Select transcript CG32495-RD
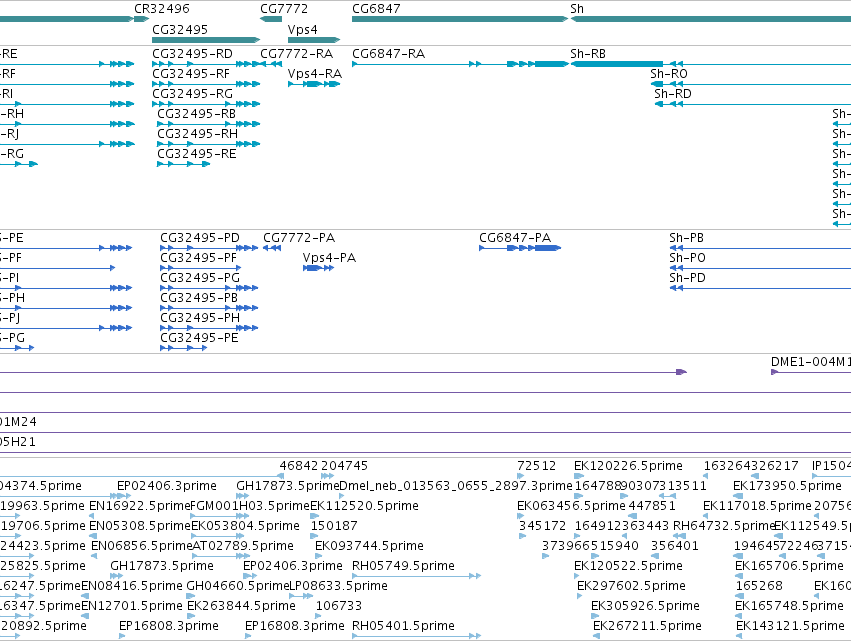 point(192,54)
